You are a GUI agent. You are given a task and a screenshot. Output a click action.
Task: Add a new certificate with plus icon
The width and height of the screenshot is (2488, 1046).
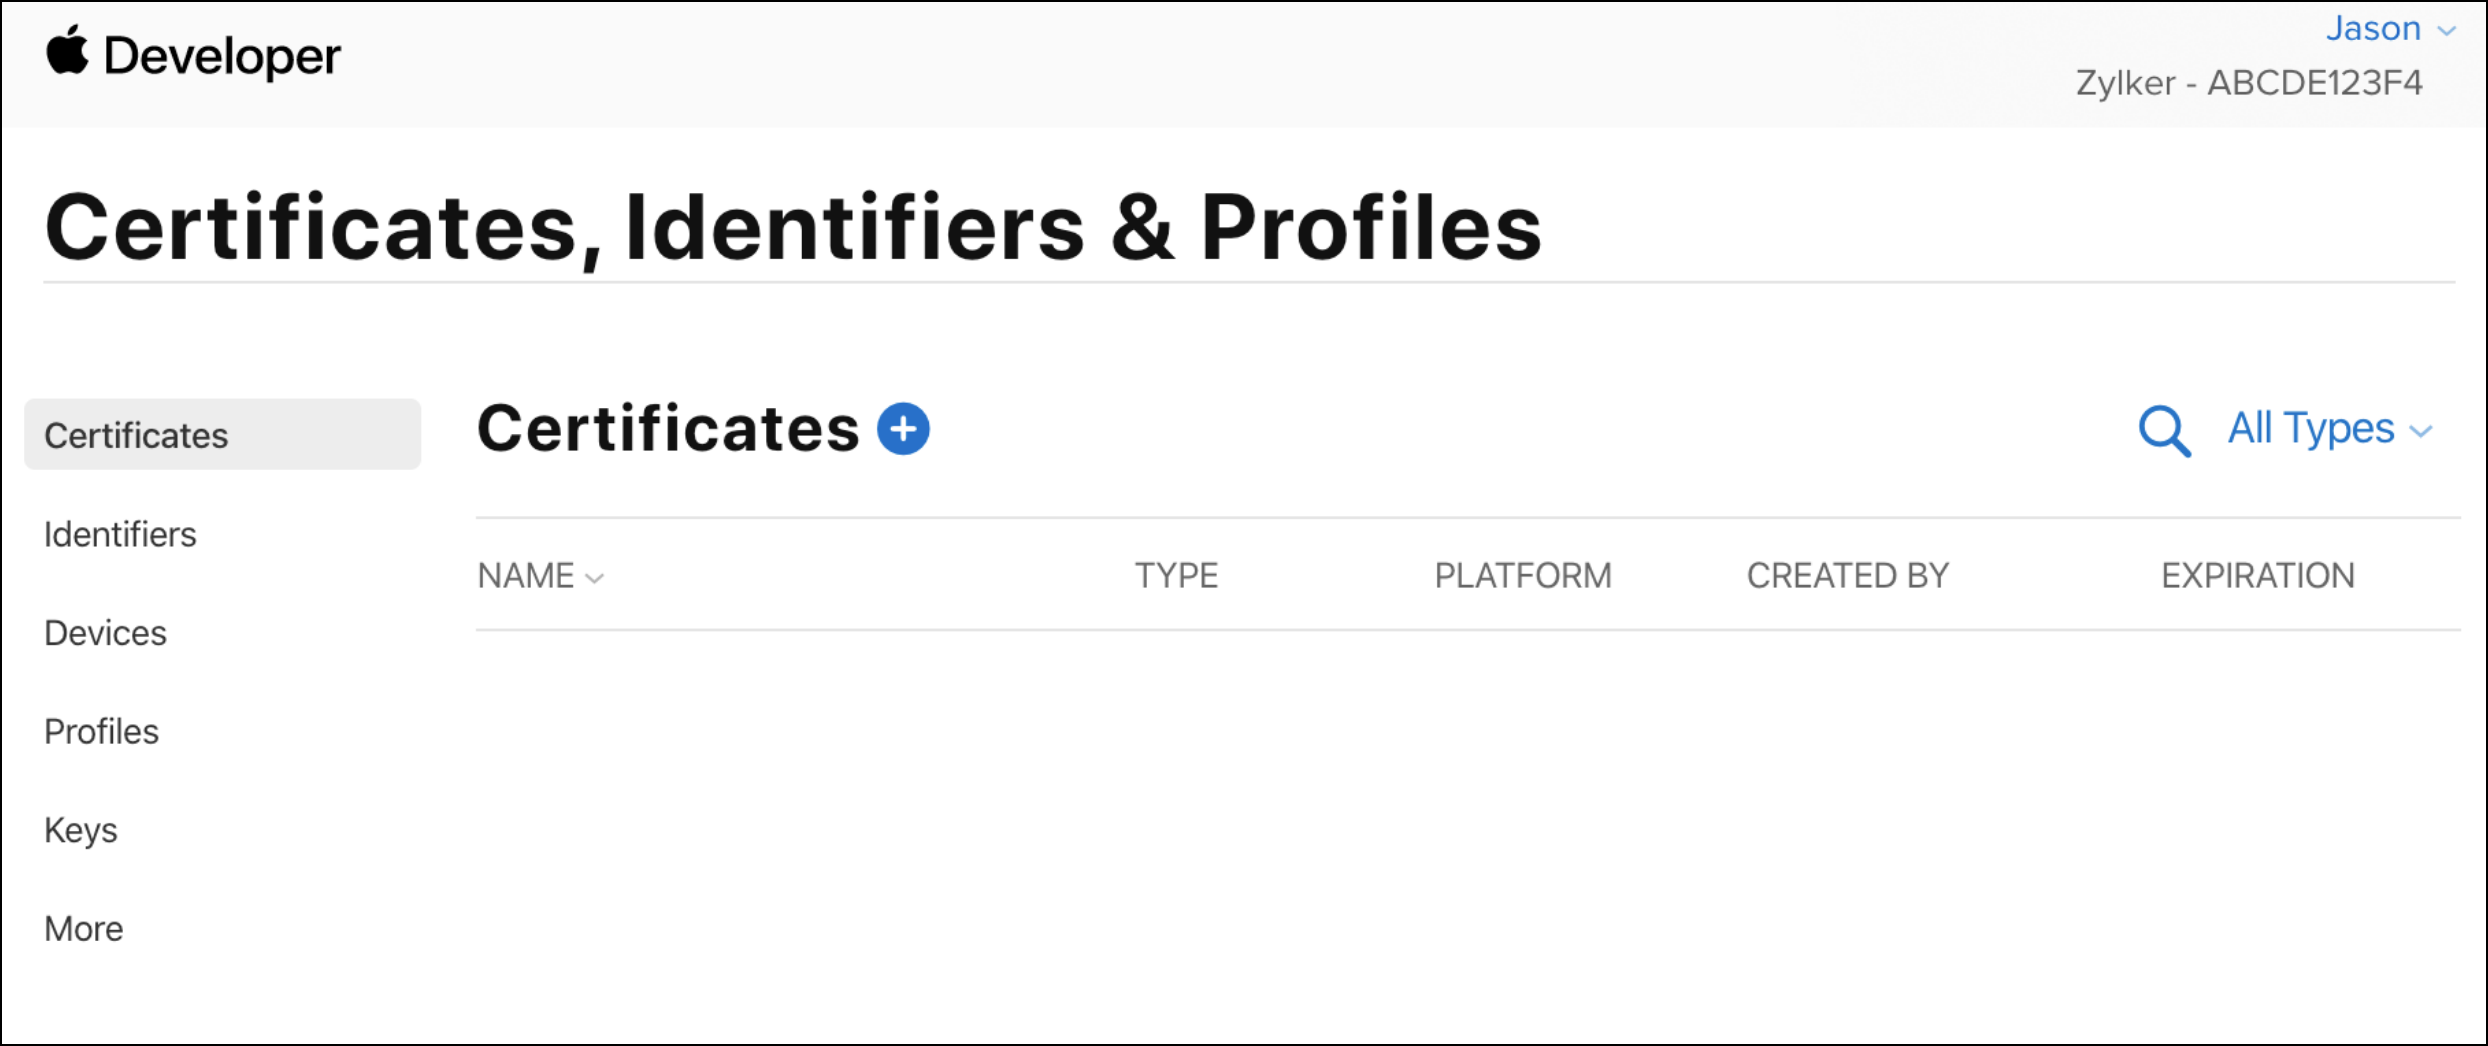coord(903,429)
